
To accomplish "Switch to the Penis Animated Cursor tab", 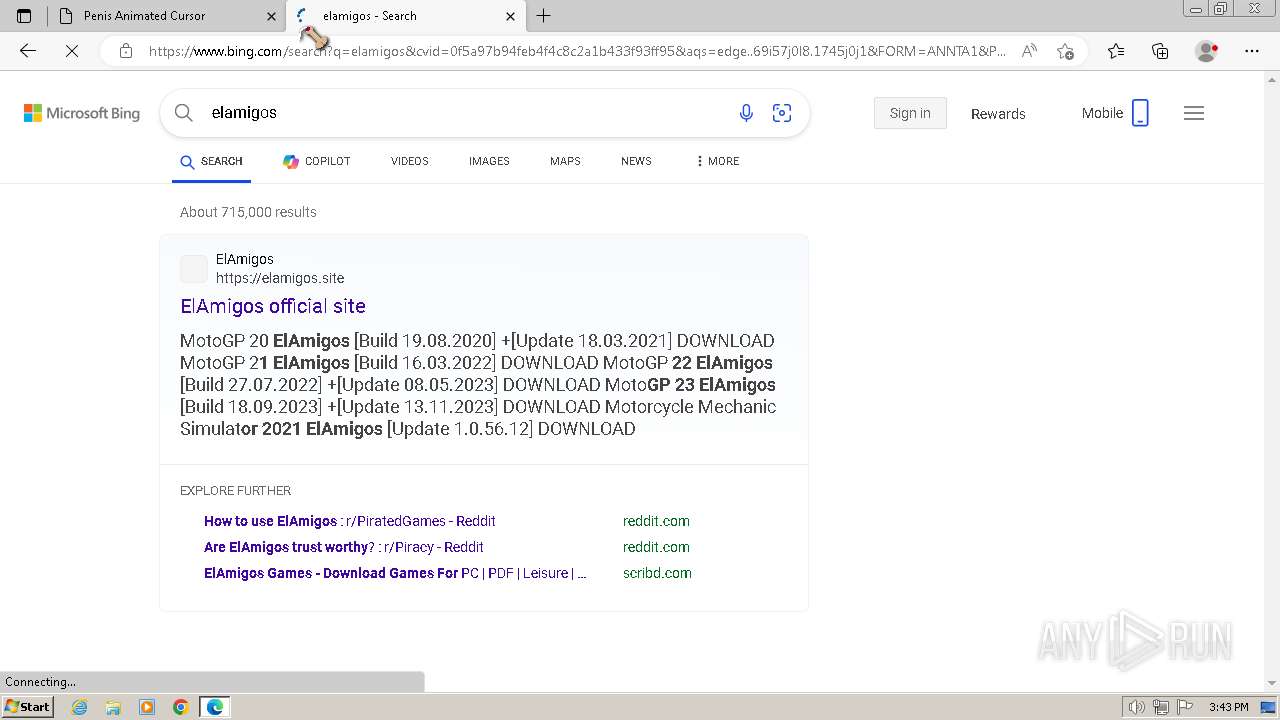I will click(x=167, y=16).
